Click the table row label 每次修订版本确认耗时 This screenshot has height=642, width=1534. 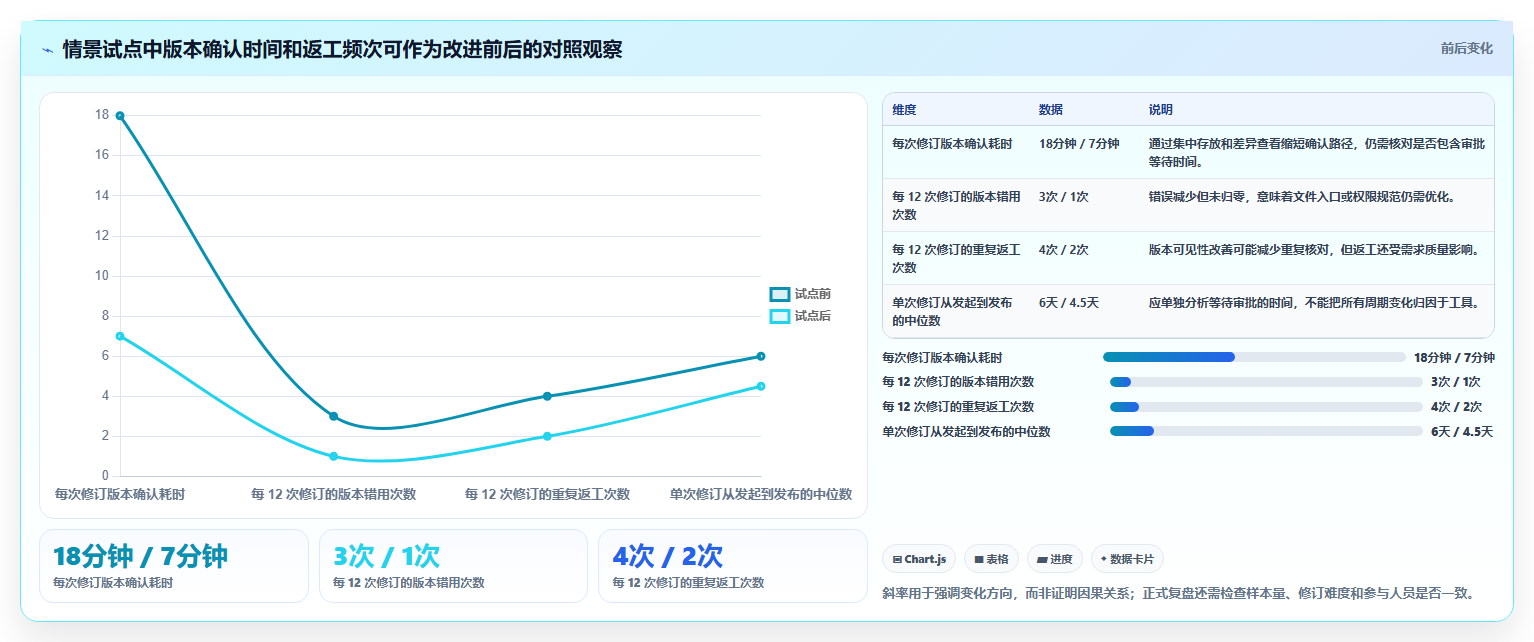pos(952,144)
